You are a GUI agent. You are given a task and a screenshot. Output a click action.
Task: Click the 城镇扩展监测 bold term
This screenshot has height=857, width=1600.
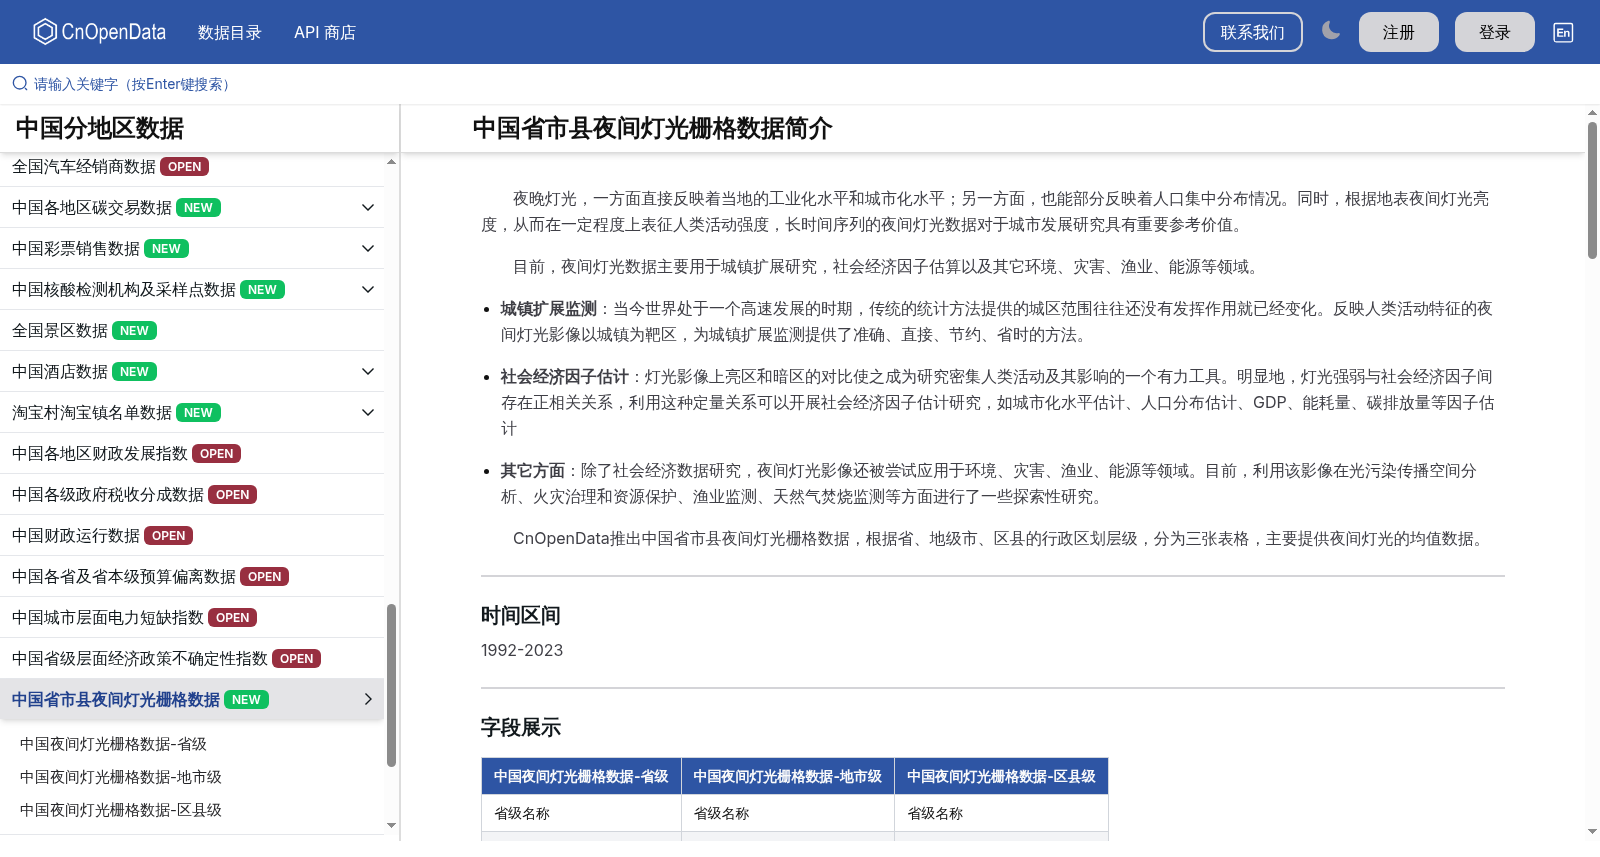point(549,309)
